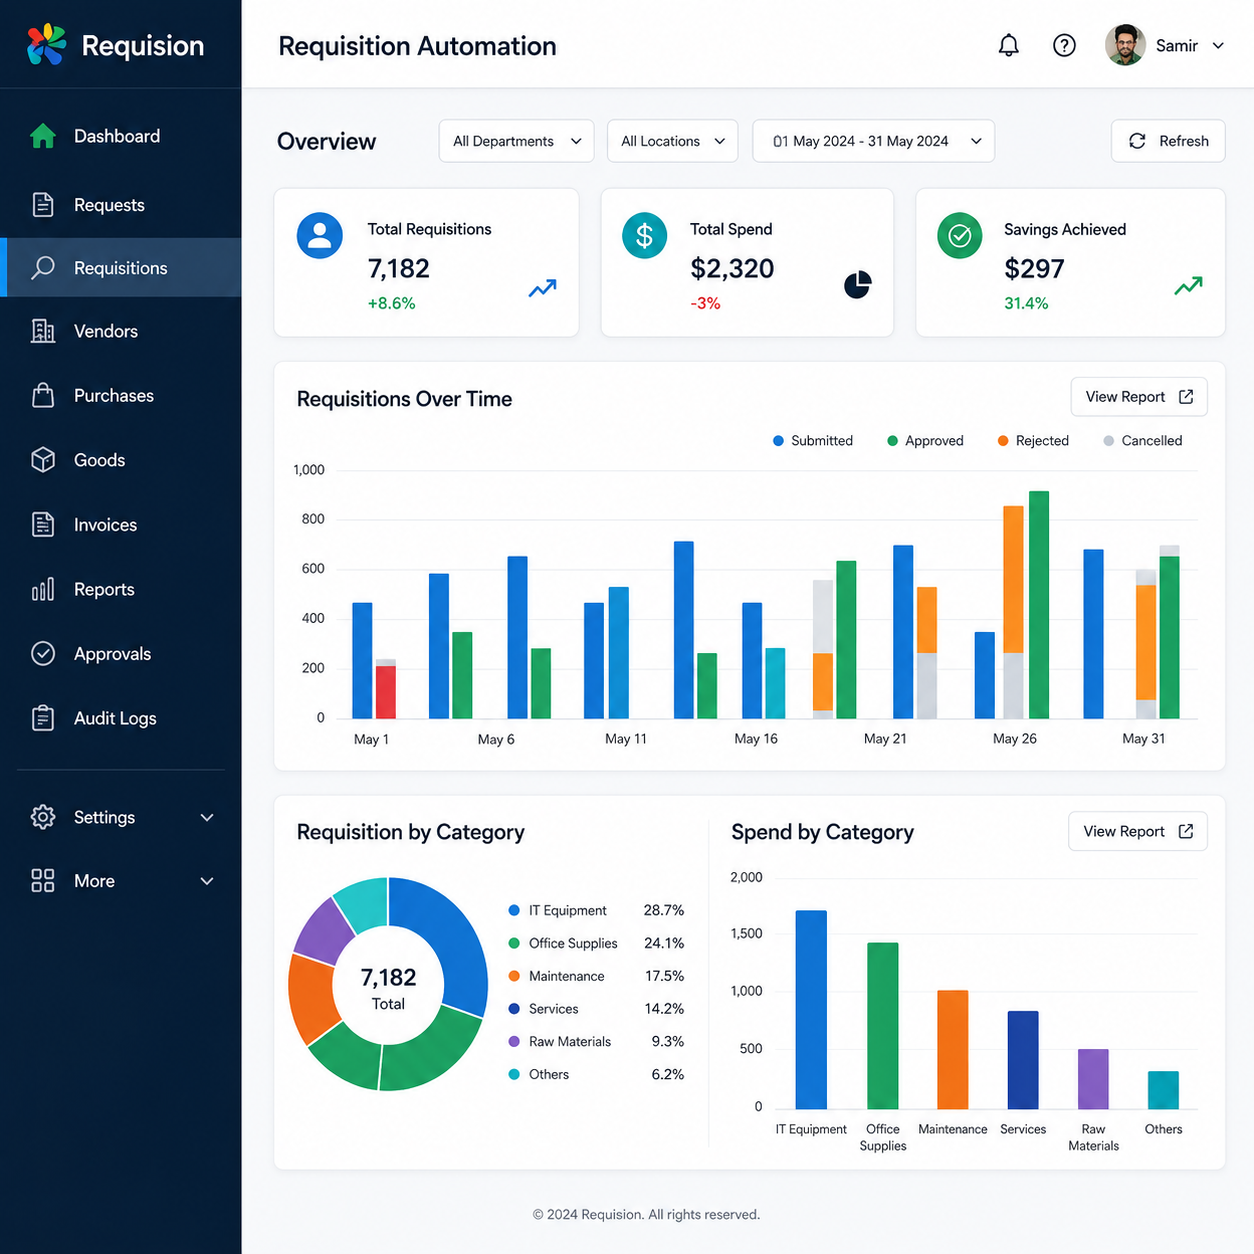Toggle IT Equipment in donut legend
The height and width of the screenshot is (1254, 1254).
click(596, 910)
